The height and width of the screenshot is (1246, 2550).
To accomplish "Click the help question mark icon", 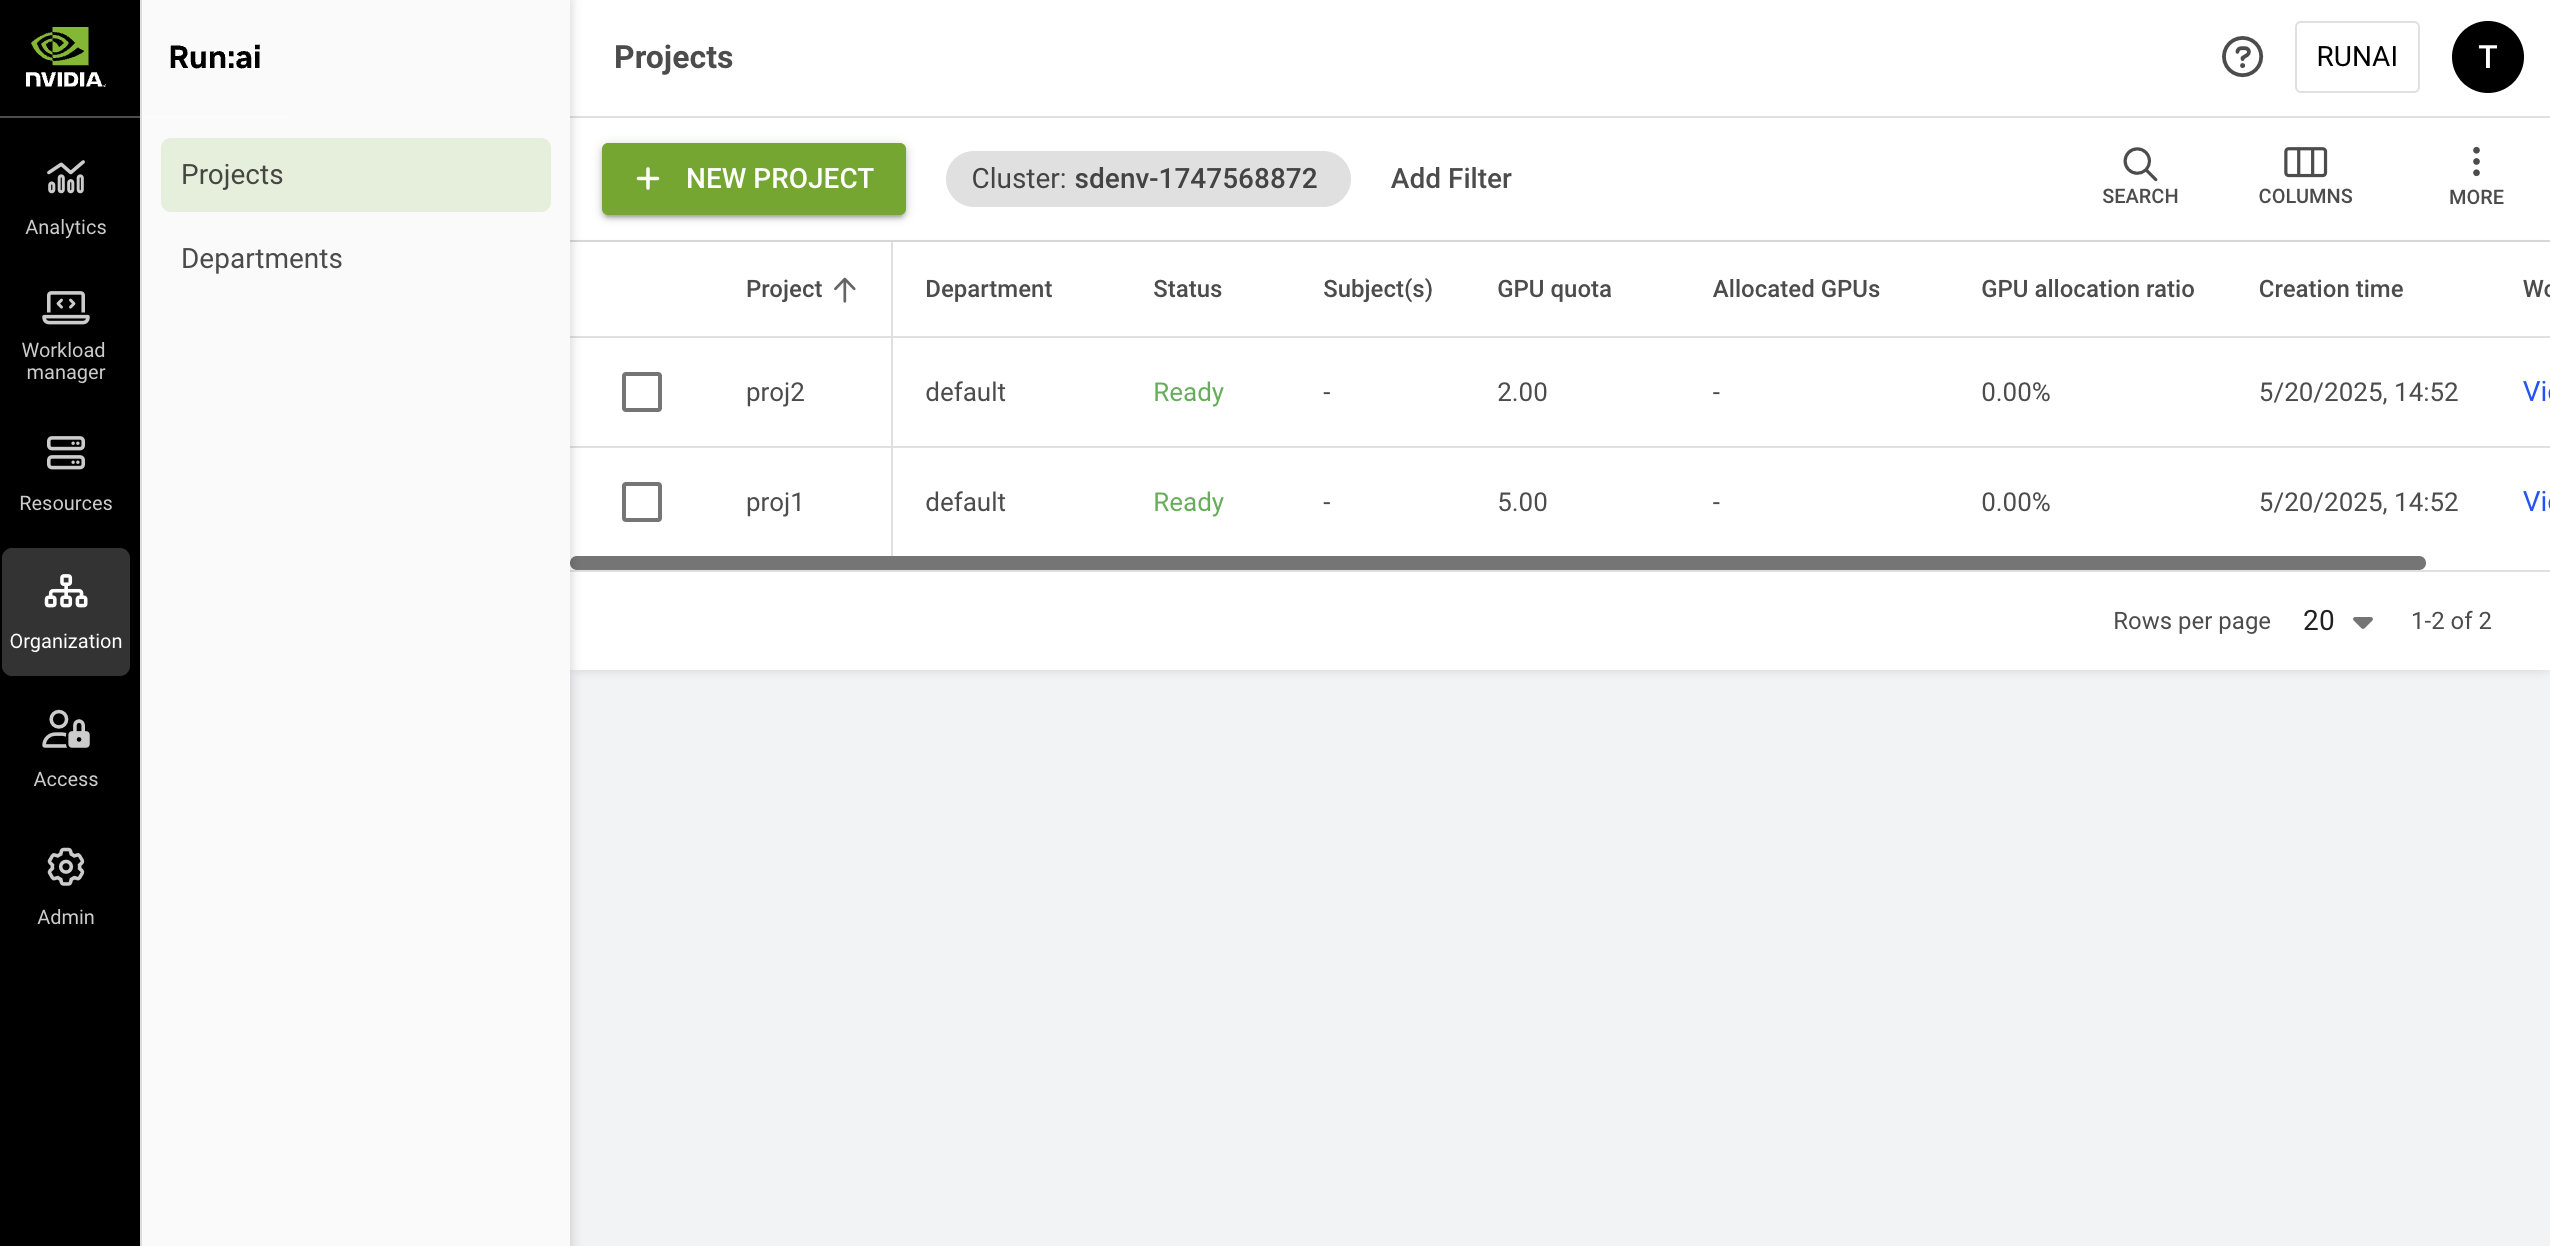I will click(x=2242, y=57).
